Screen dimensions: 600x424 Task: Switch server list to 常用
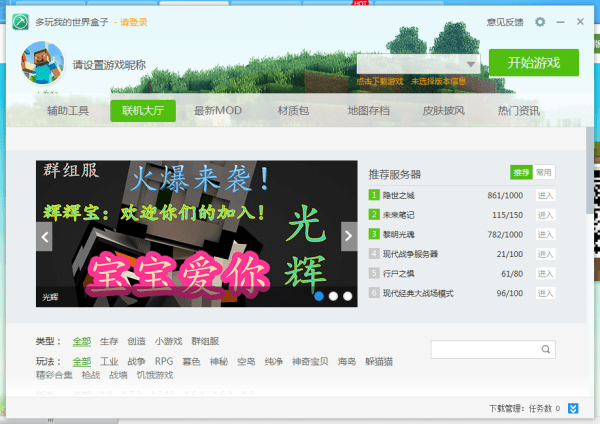pos(544,173)
